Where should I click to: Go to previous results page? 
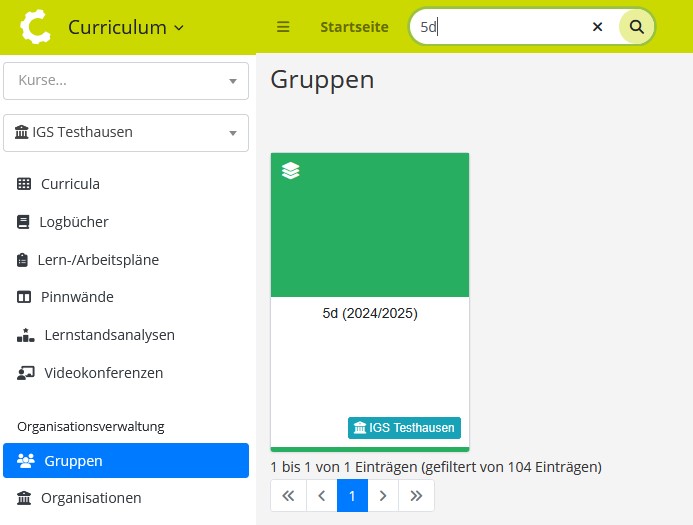click(322, 496)
